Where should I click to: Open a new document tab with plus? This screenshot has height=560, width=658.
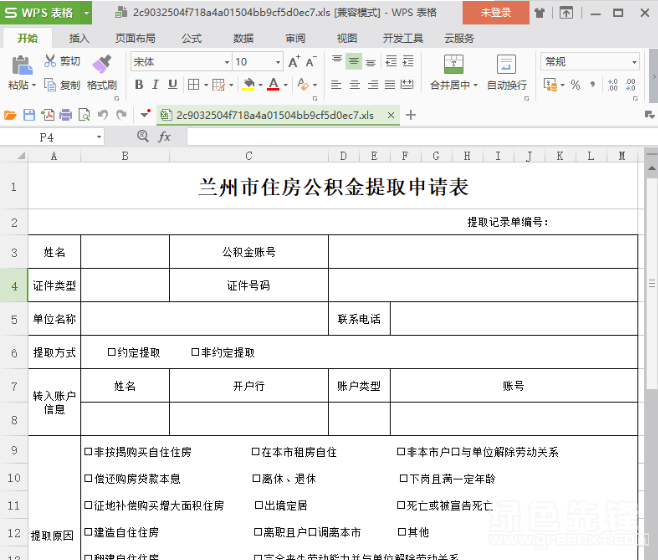pyautogui.click(x=411, y=115)
